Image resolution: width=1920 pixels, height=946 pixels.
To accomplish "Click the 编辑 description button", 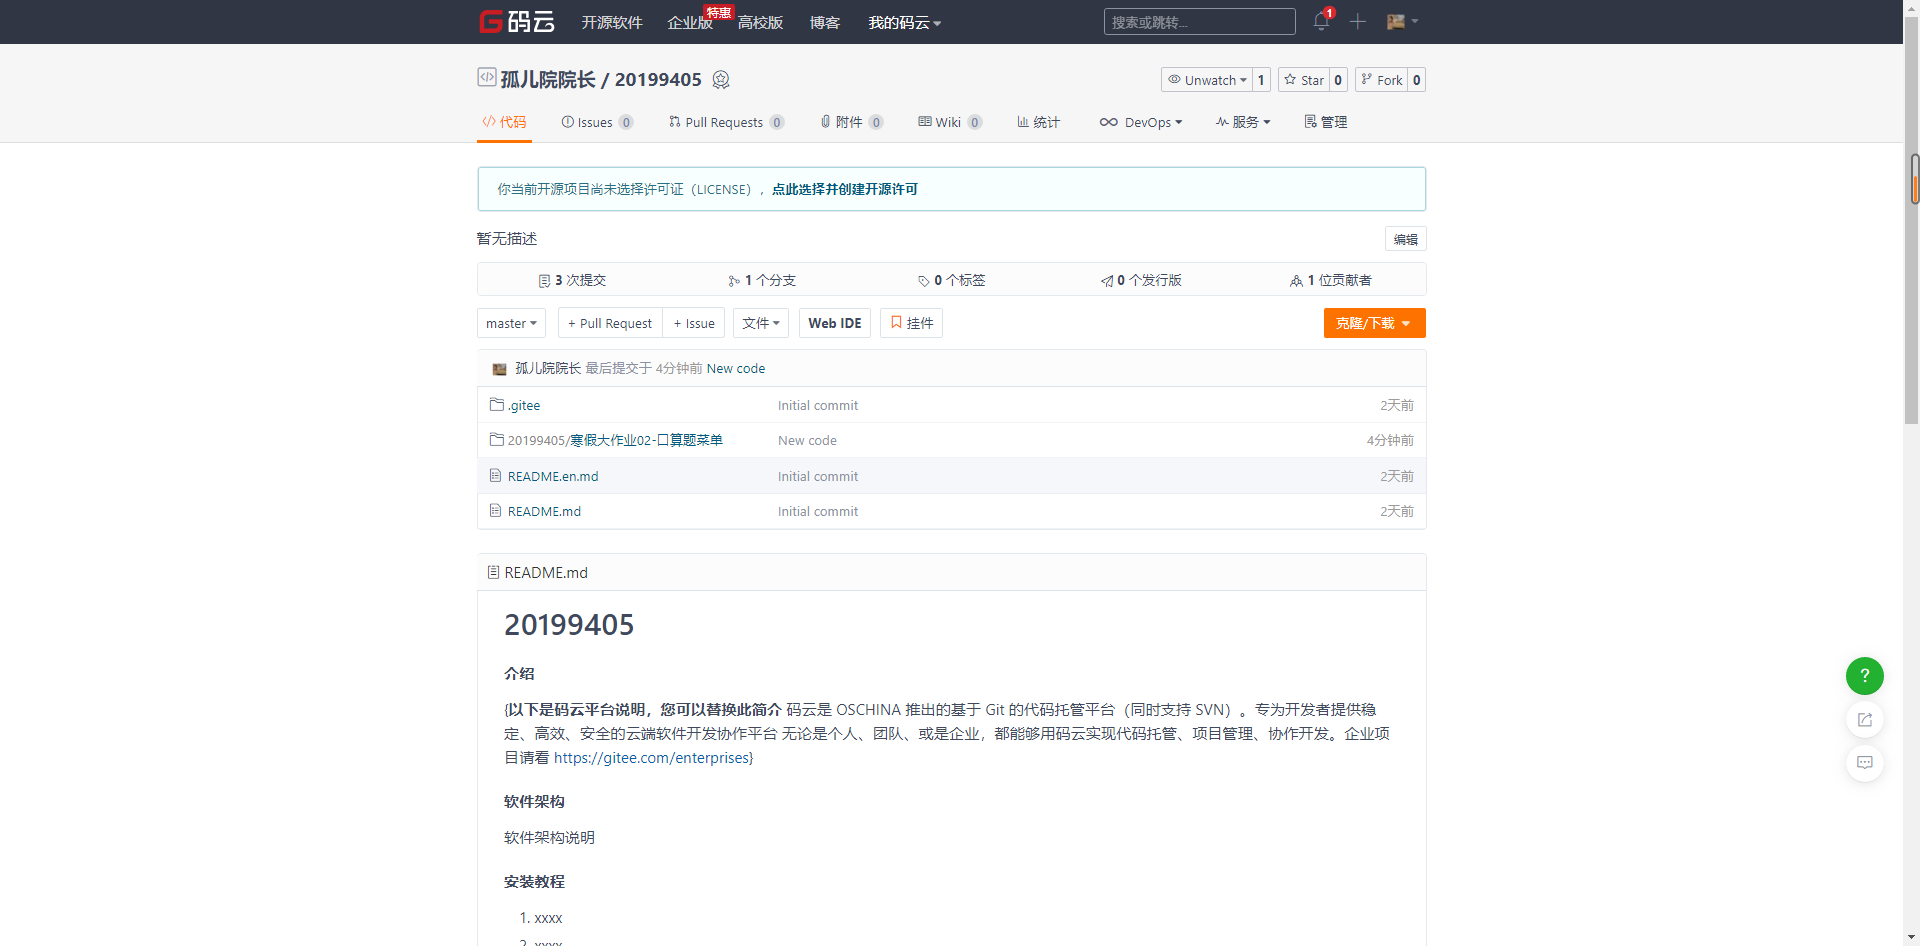I will tap(1405, 239).
